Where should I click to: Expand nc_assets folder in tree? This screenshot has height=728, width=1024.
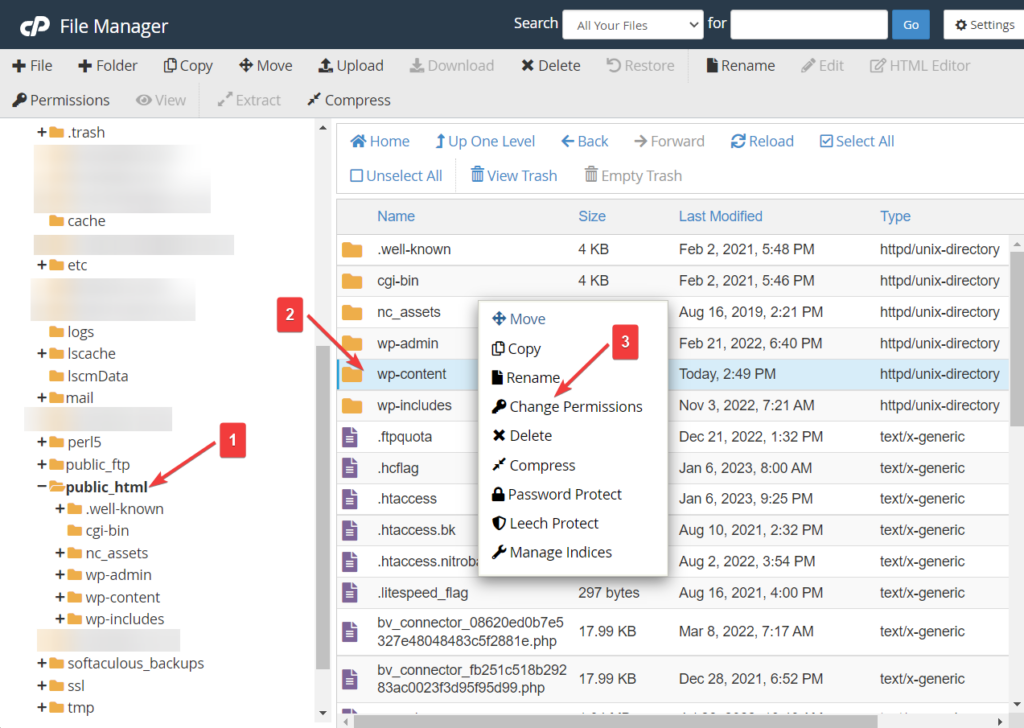pos(60,553)
